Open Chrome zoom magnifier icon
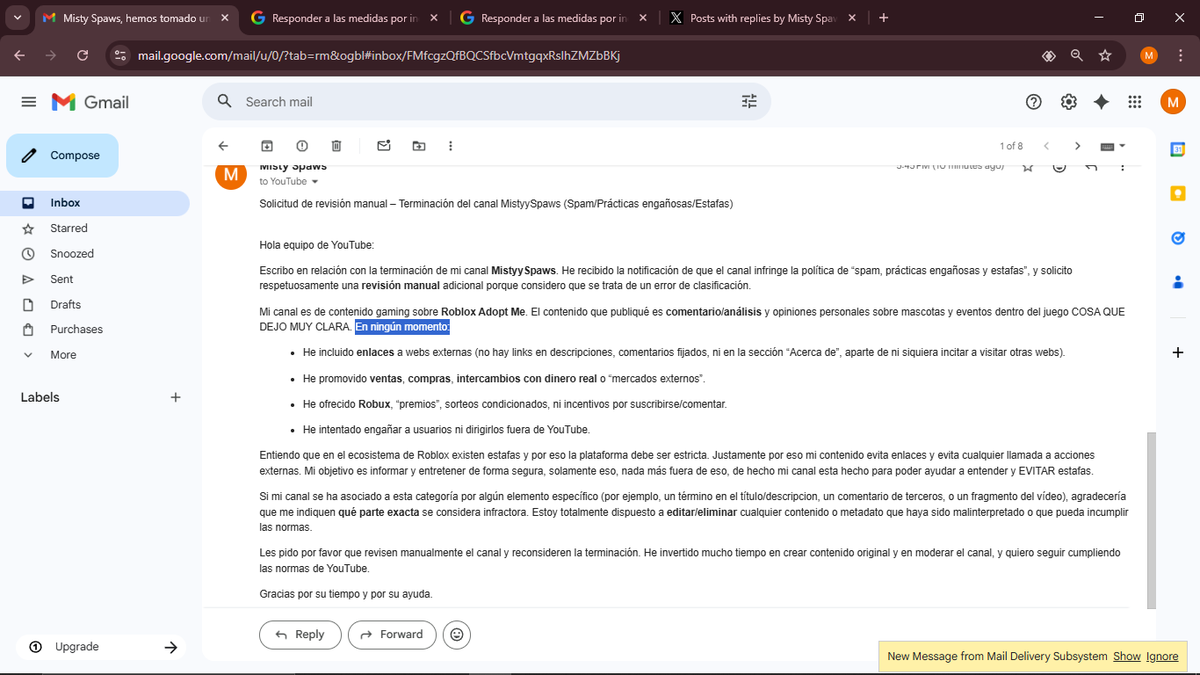Viewport: 1200px width, 675px height. 1077,56
